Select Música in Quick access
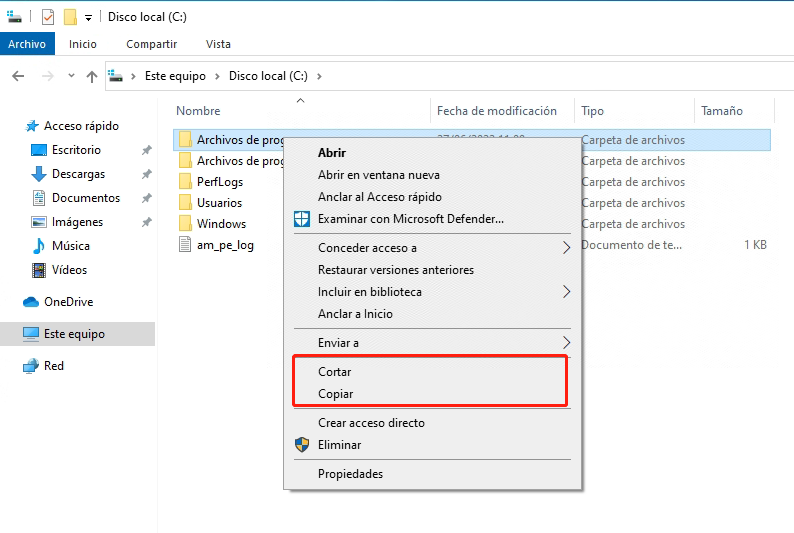 pyautogui.click(x=70, y=246)
